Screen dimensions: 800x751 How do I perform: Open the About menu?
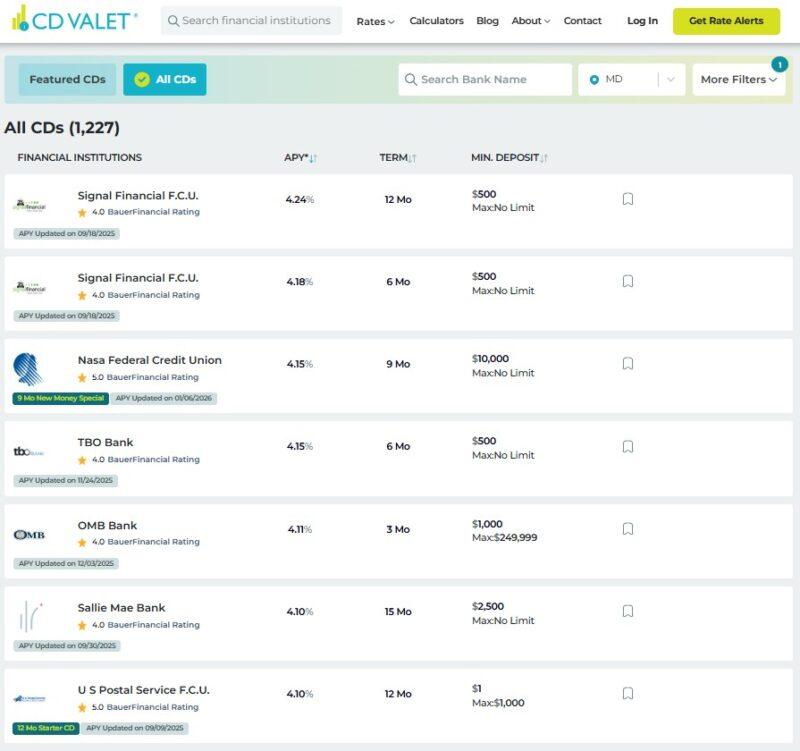(530, 21)
